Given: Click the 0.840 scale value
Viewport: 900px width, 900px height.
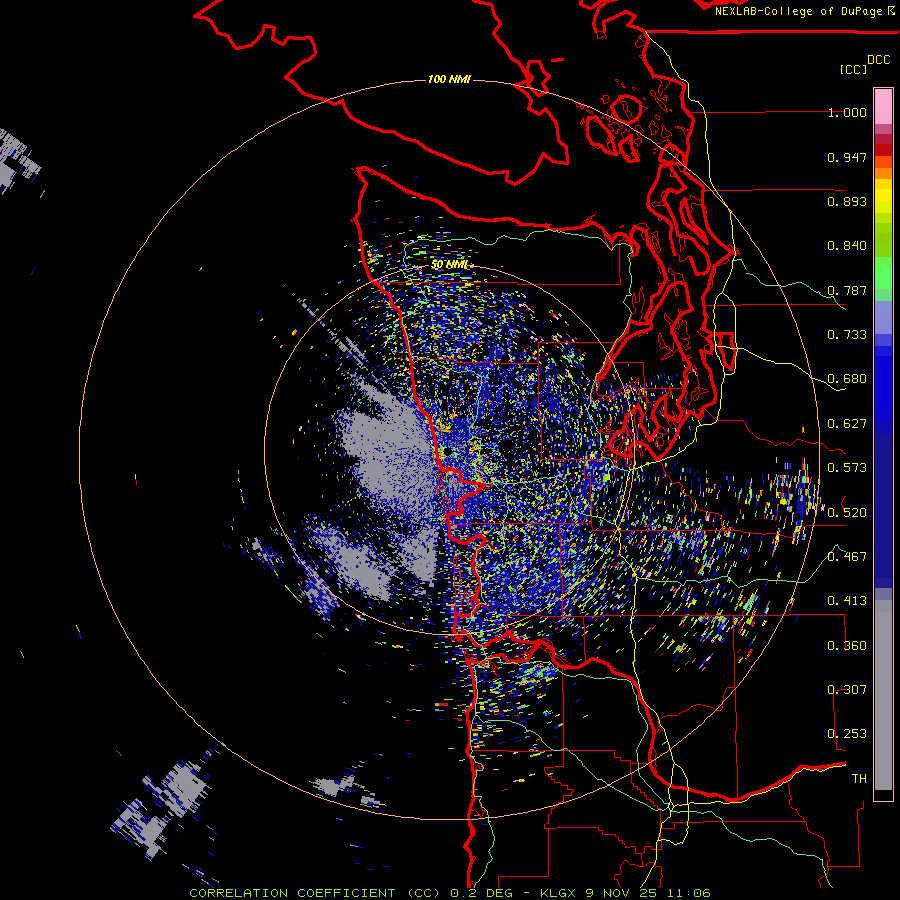Looking at the screenshot, I should (847, 246).
